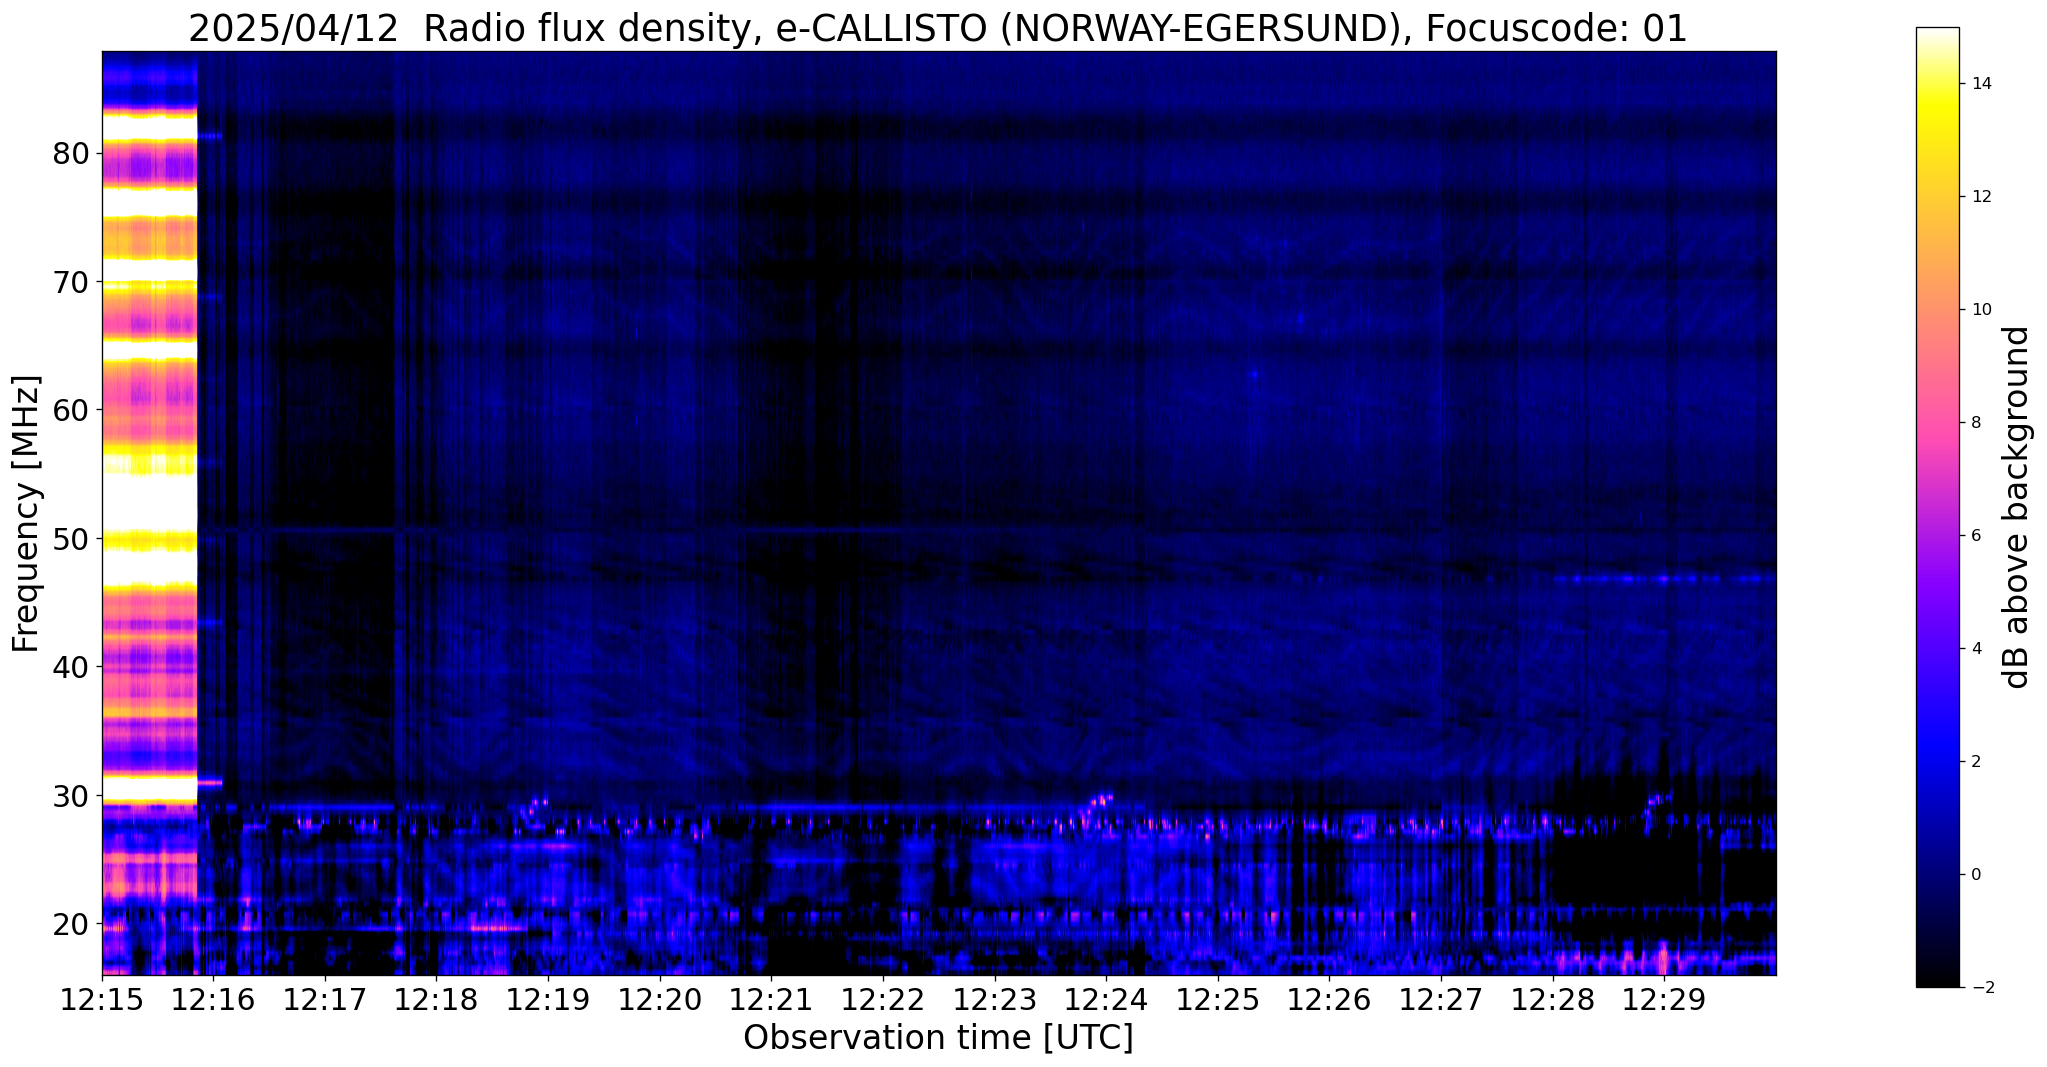Click the time tick label "12:27"
The height and width of the screenshot is (1067, 2047).
(1441, 1000)
